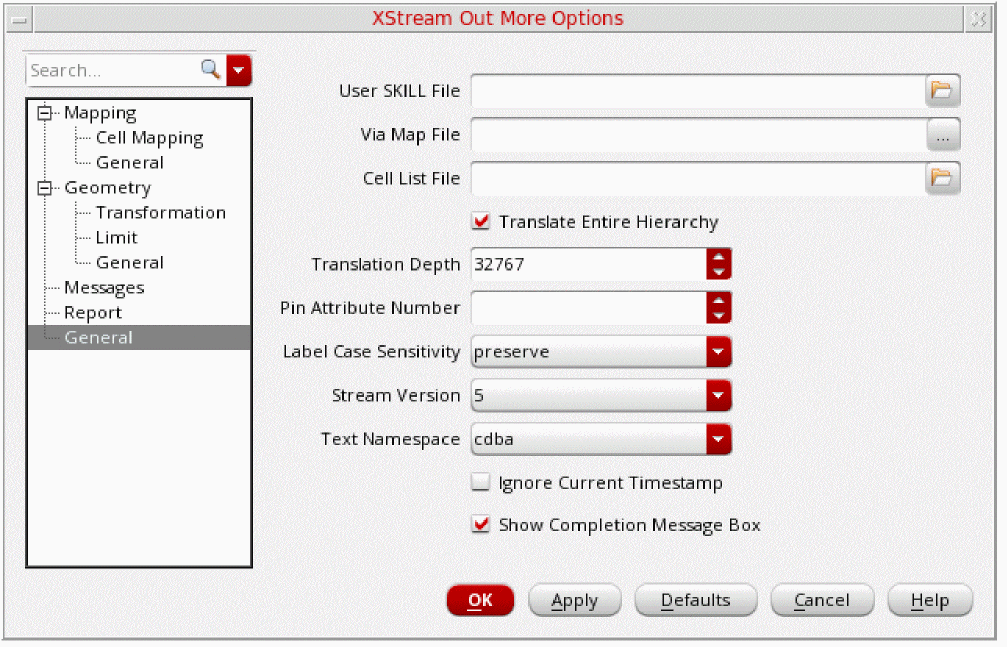The height and width of the screenshot is (647, 1007).
Task: Select Cell Mapping in options tree
Action: [149, 138]
